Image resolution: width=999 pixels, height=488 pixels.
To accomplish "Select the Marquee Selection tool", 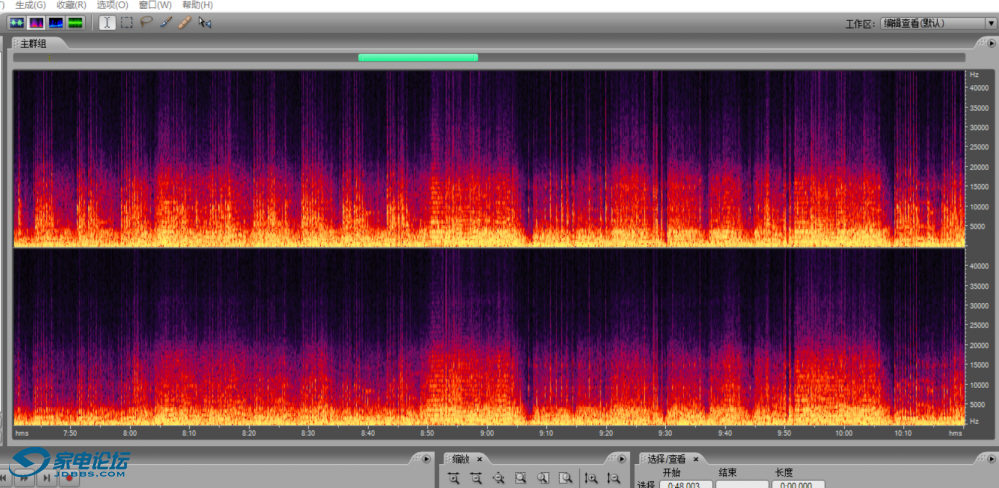I will click(127, 22).
